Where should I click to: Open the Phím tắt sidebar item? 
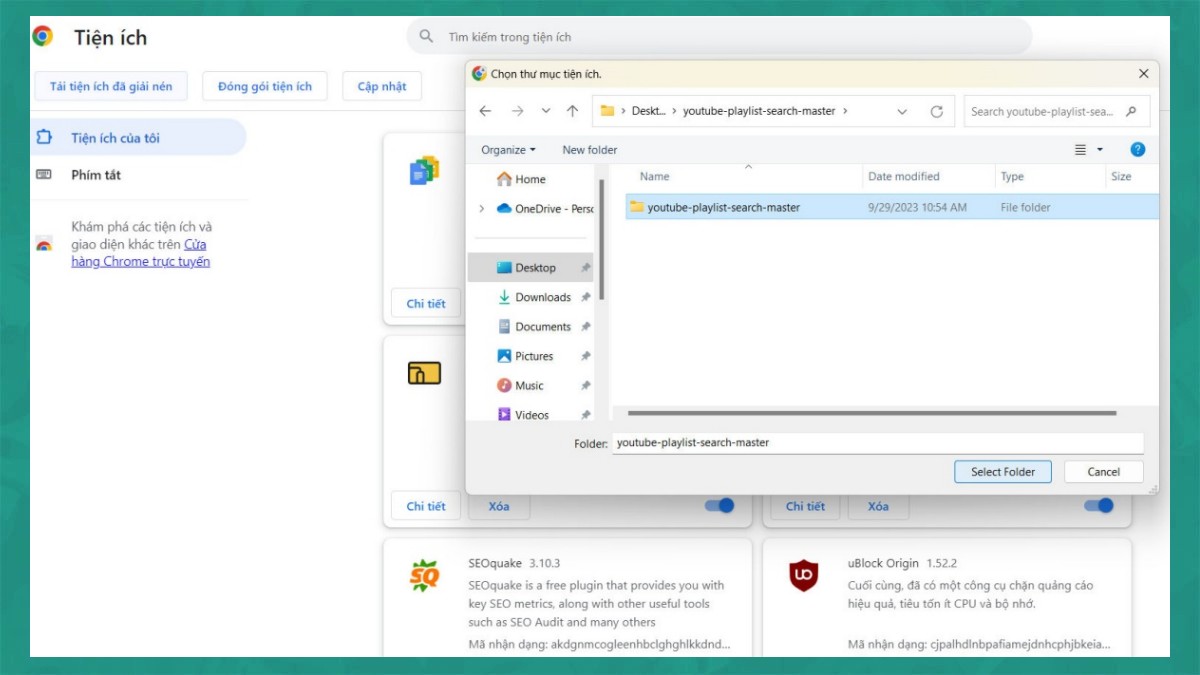point(96,175)
